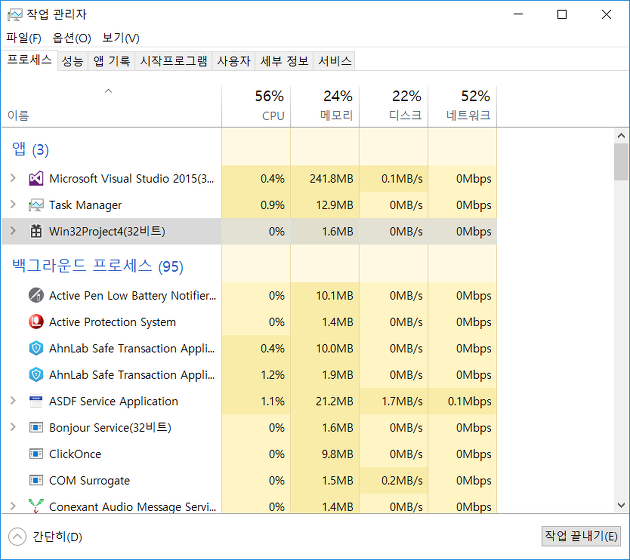The width and height of the screenshot is (630, 560).
Task: Switch to the 시작프로그램 tab
Action: (x=174, y=61)
